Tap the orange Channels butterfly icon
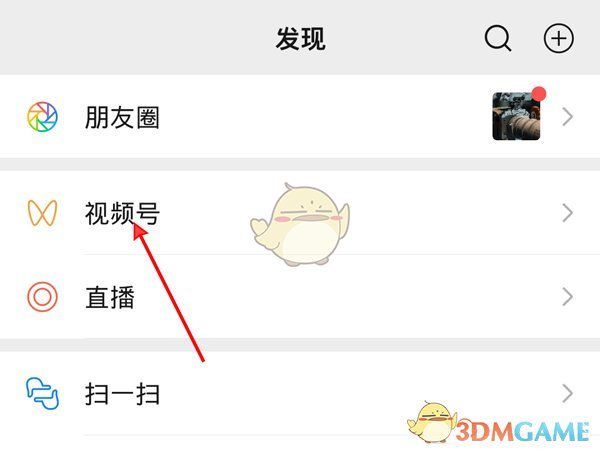Image resolution: width=600 pixels, height=450 pixels. 42,213
